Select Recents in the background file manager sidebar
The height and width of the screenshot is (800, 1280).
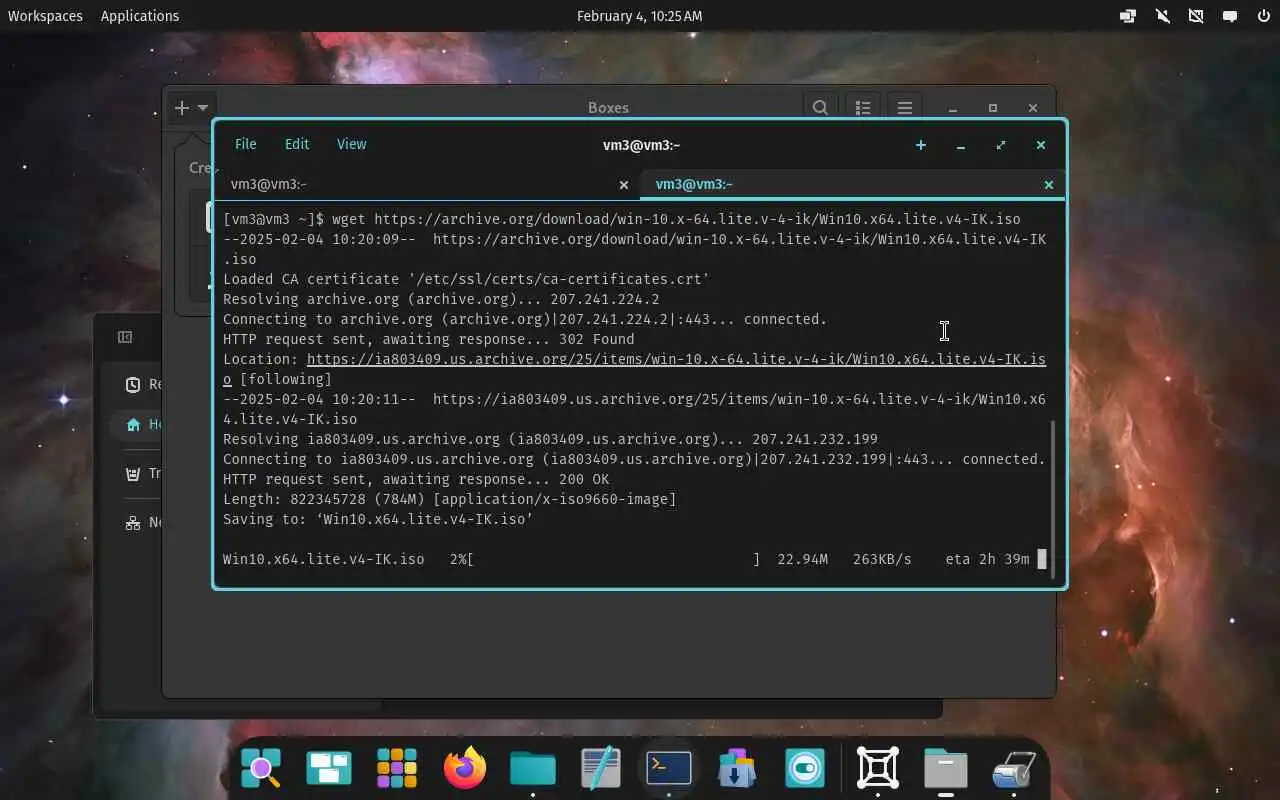pyautogui.click(x=145, y=384)
